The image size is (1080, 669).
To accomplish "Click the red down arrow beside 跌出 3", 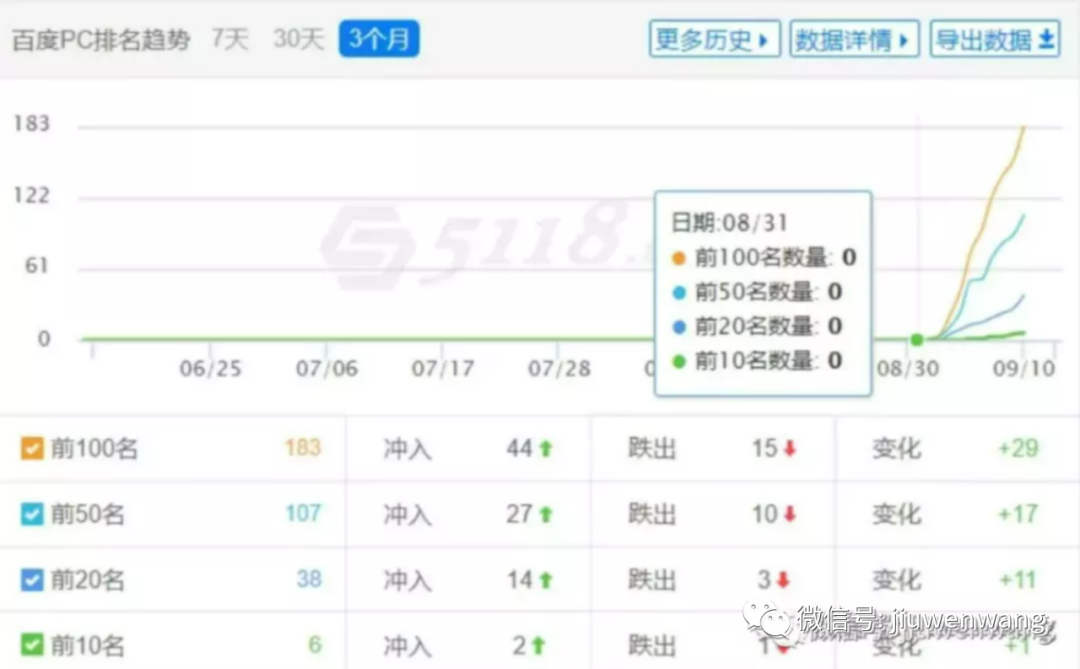I will [x=782, y=580].
